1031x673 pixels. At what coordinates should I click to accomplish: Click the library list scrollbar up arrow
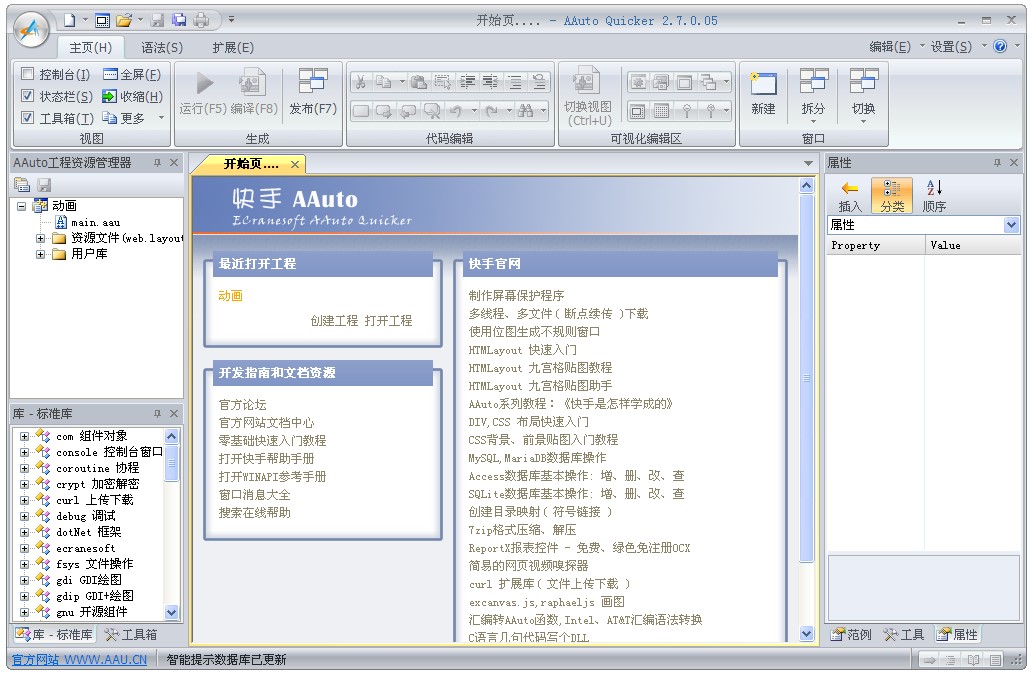click(171, 436)
